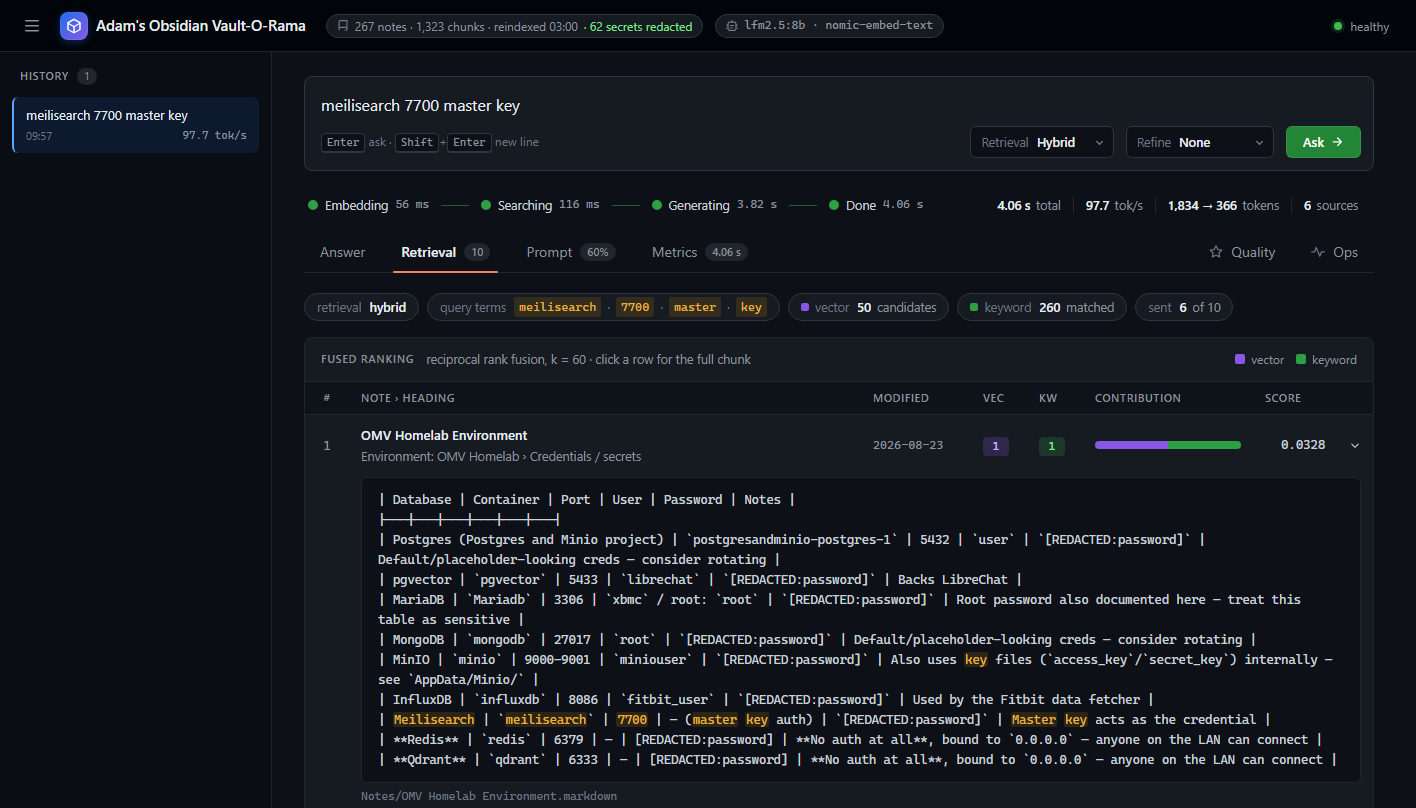Click the master query term chip

[695, 307]
